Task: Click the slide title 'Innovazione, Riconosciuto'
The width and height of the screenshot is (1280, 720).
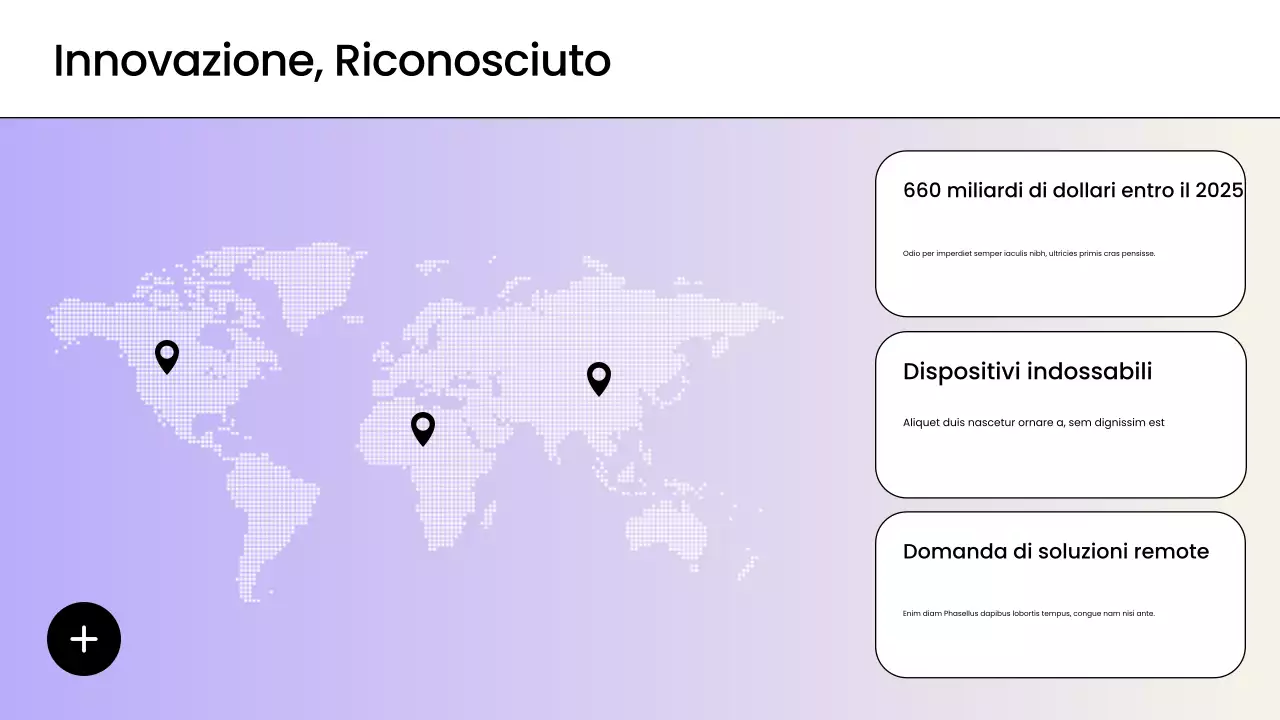Action: point(331,61)
